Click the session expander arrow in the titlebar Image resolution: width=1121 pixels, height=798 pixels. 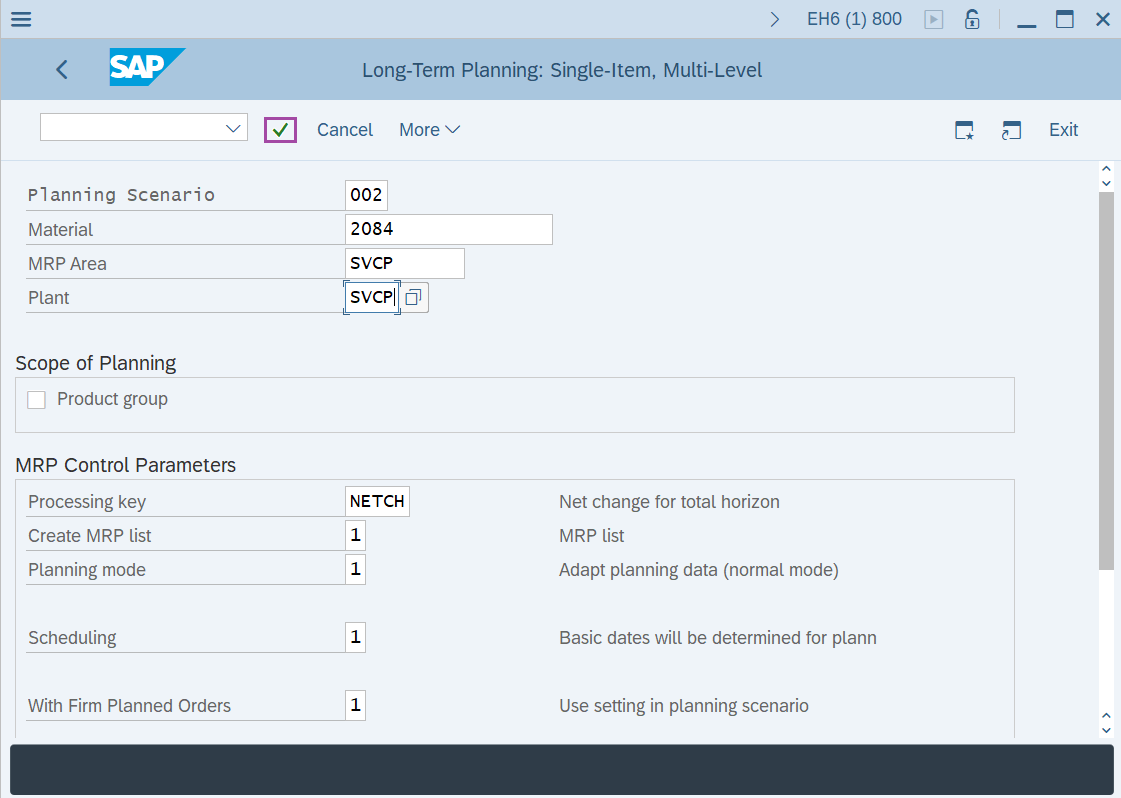pos(777,18)
